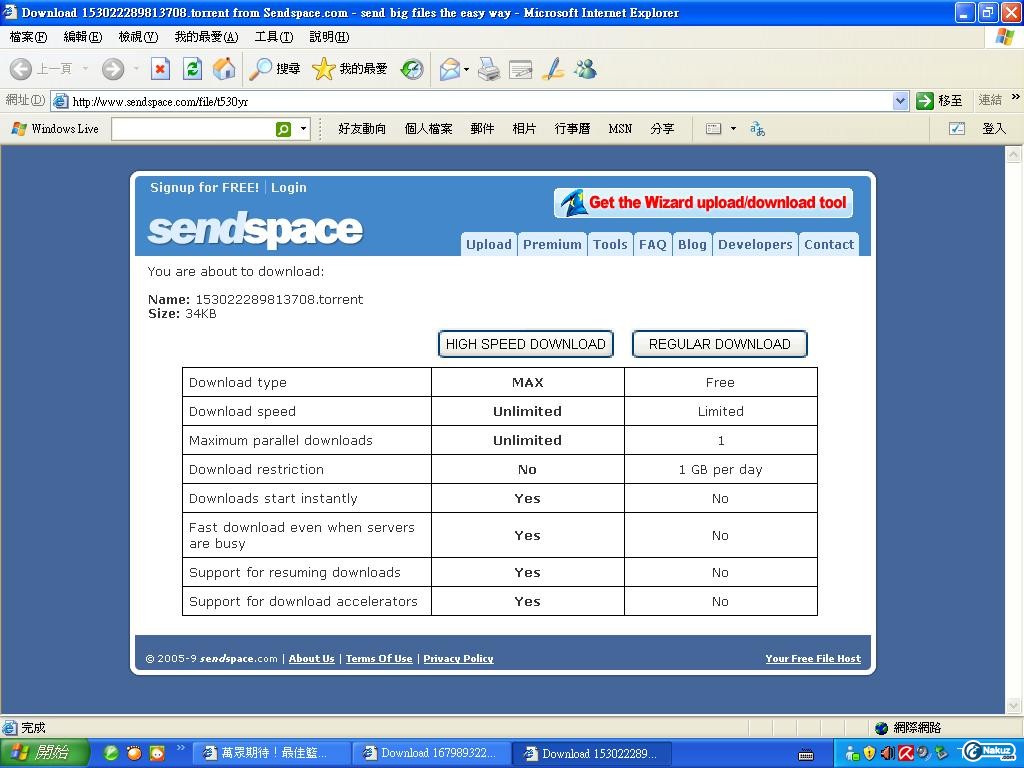Open Terms Of Use footer link
The image size is (1024, 768).
(x=379, y=658)
